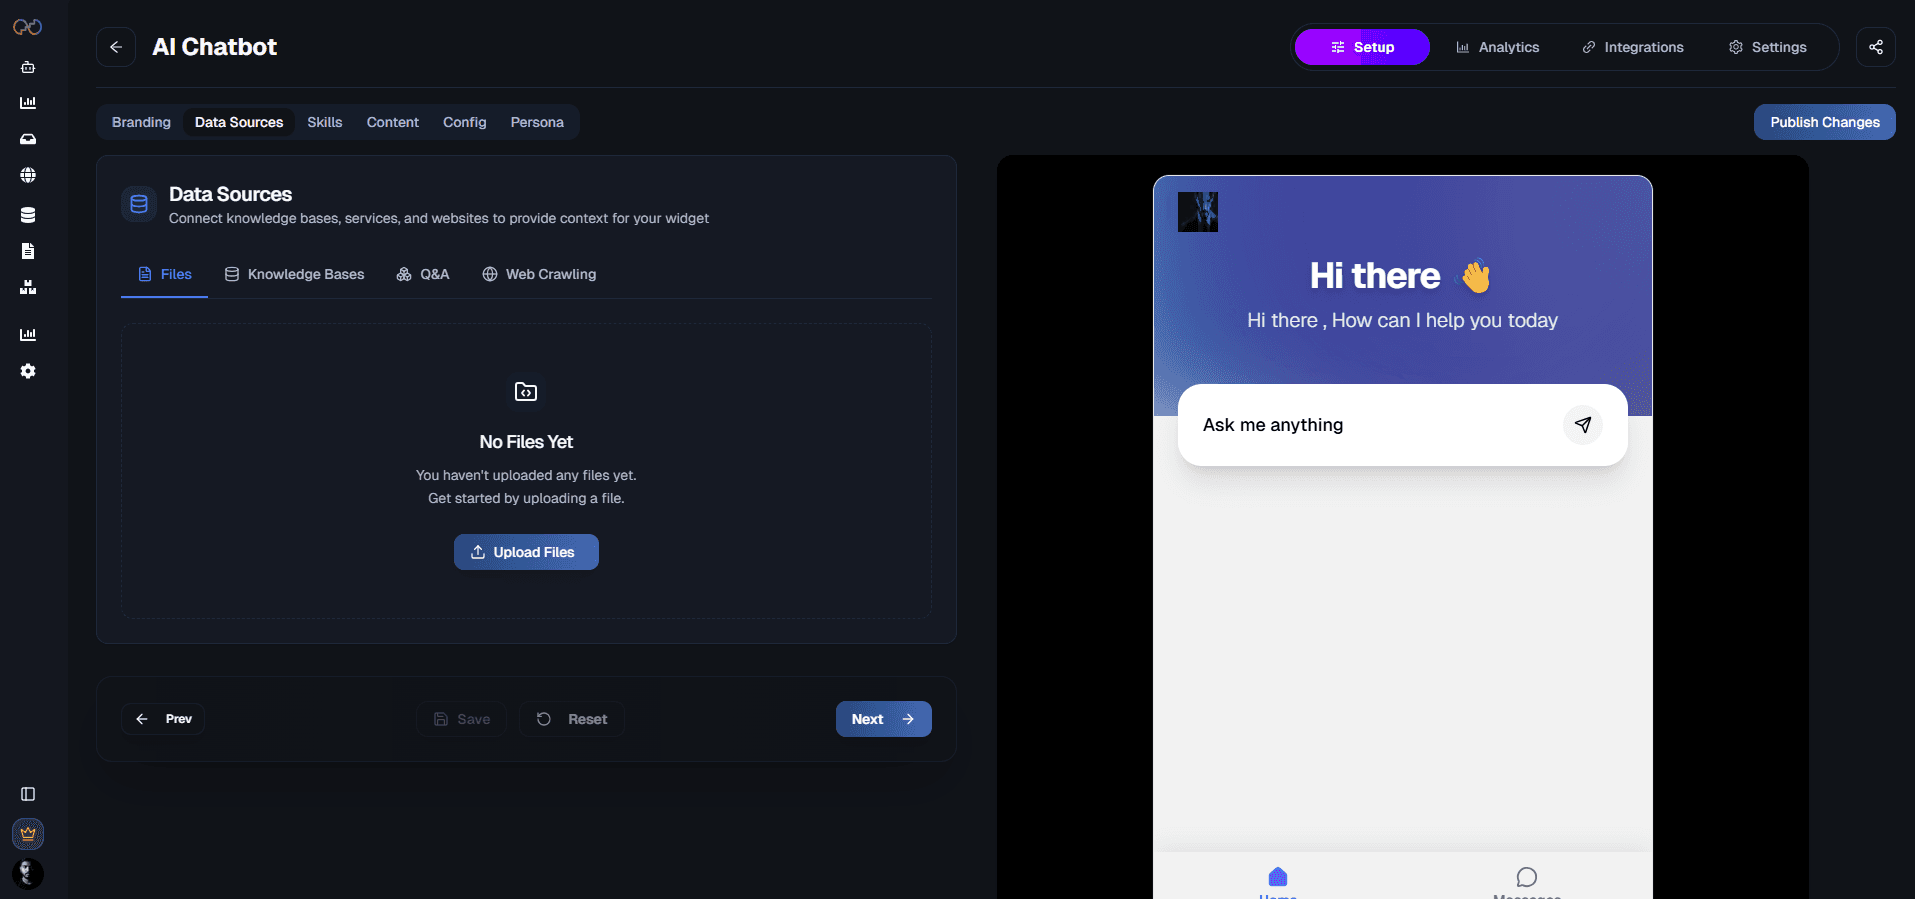Click the 'Connect knowledge bases, services, and websites' description
This screenshot has width=1915, height=899.
point(439,218)
